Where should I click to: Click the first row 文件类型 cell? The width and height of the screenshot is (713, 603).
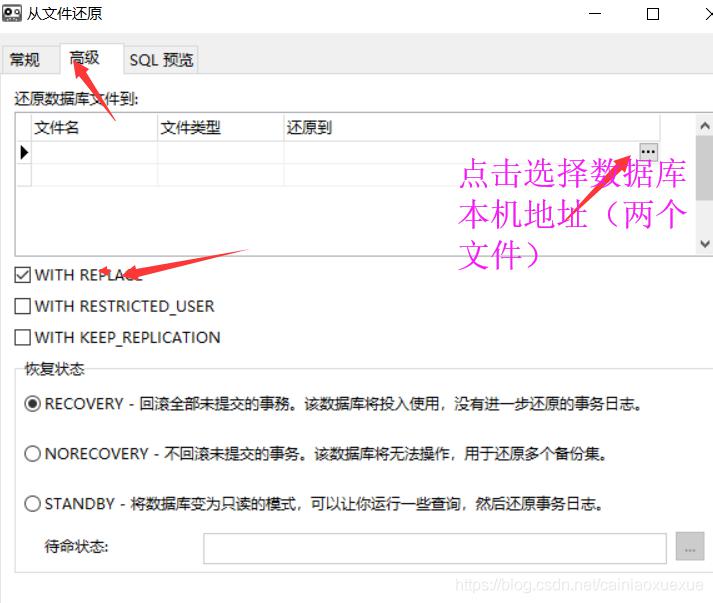coord(221,152)
